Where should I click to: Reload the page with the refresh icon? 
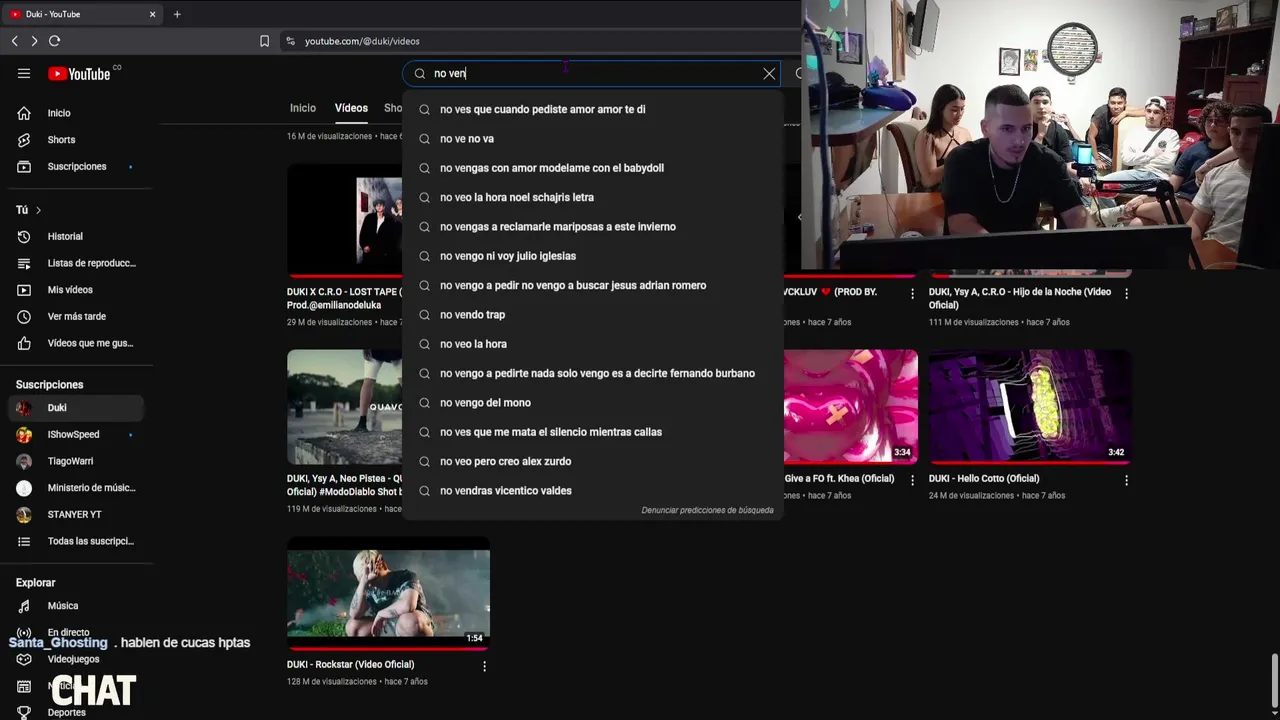(x=54, y=41)
